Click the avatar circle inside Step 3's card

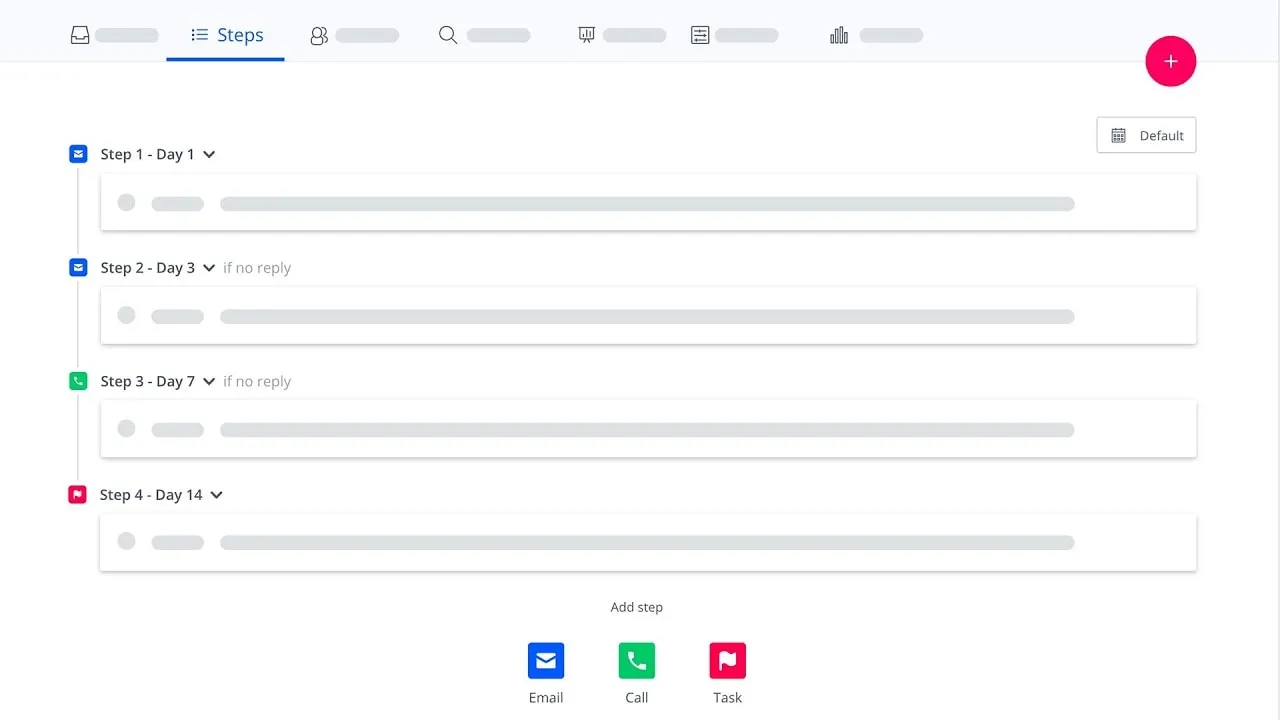coord(126,428)
